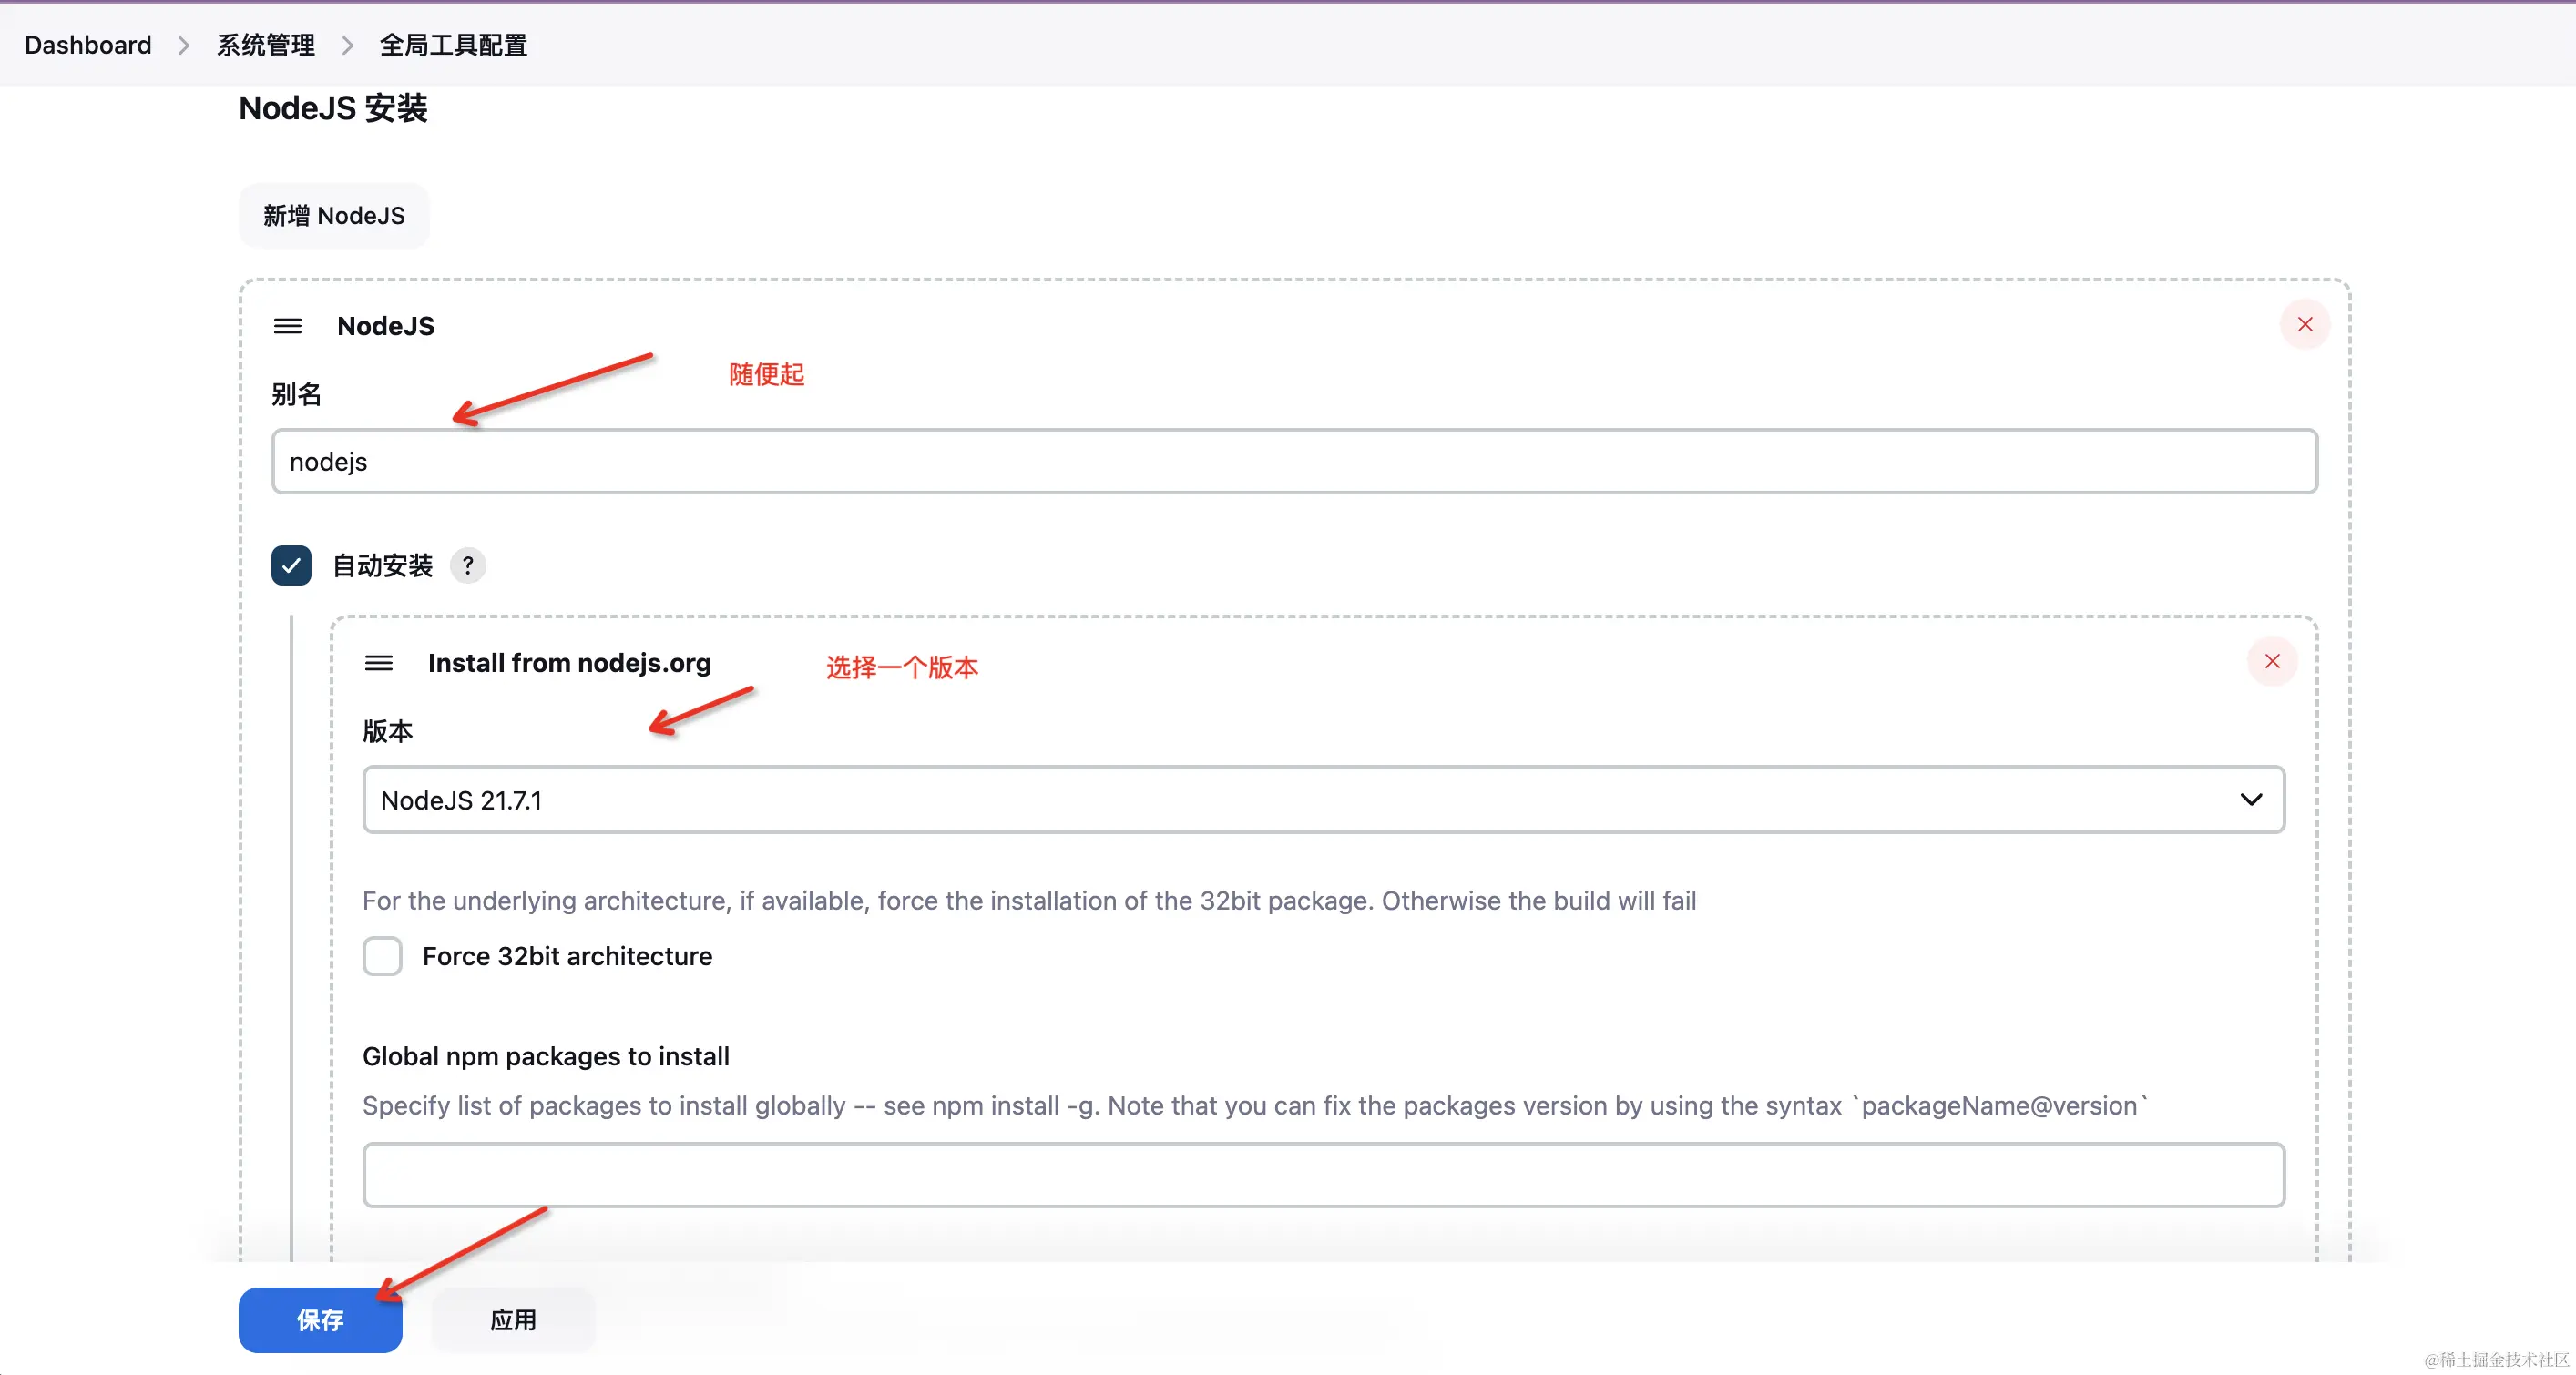Click the Force 32bit architecture label
2576x1375 pixels.
(567, 957)
